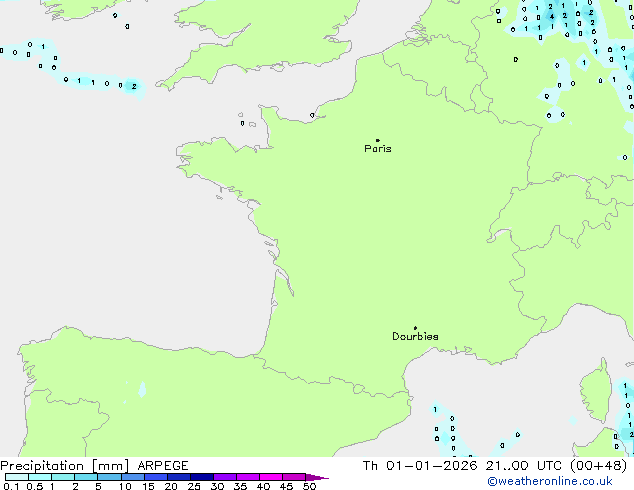The width and height of the screenshot is (634, 490).
Task: Pick the 25–30 mm legend swatch
Action: pyautogui.click(x=202, y=477)
